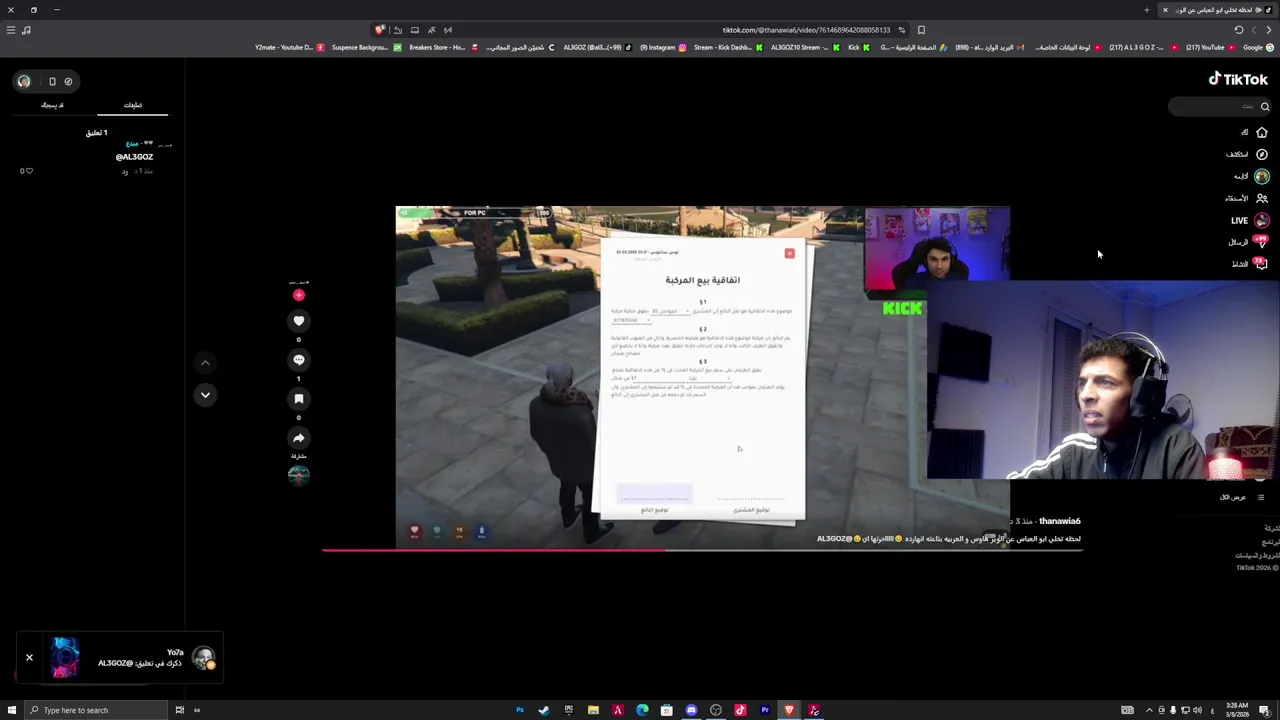Viewport: 1280px width, 720px height.
Task: Open the Friends page icon
Action: pos(1262,198)
